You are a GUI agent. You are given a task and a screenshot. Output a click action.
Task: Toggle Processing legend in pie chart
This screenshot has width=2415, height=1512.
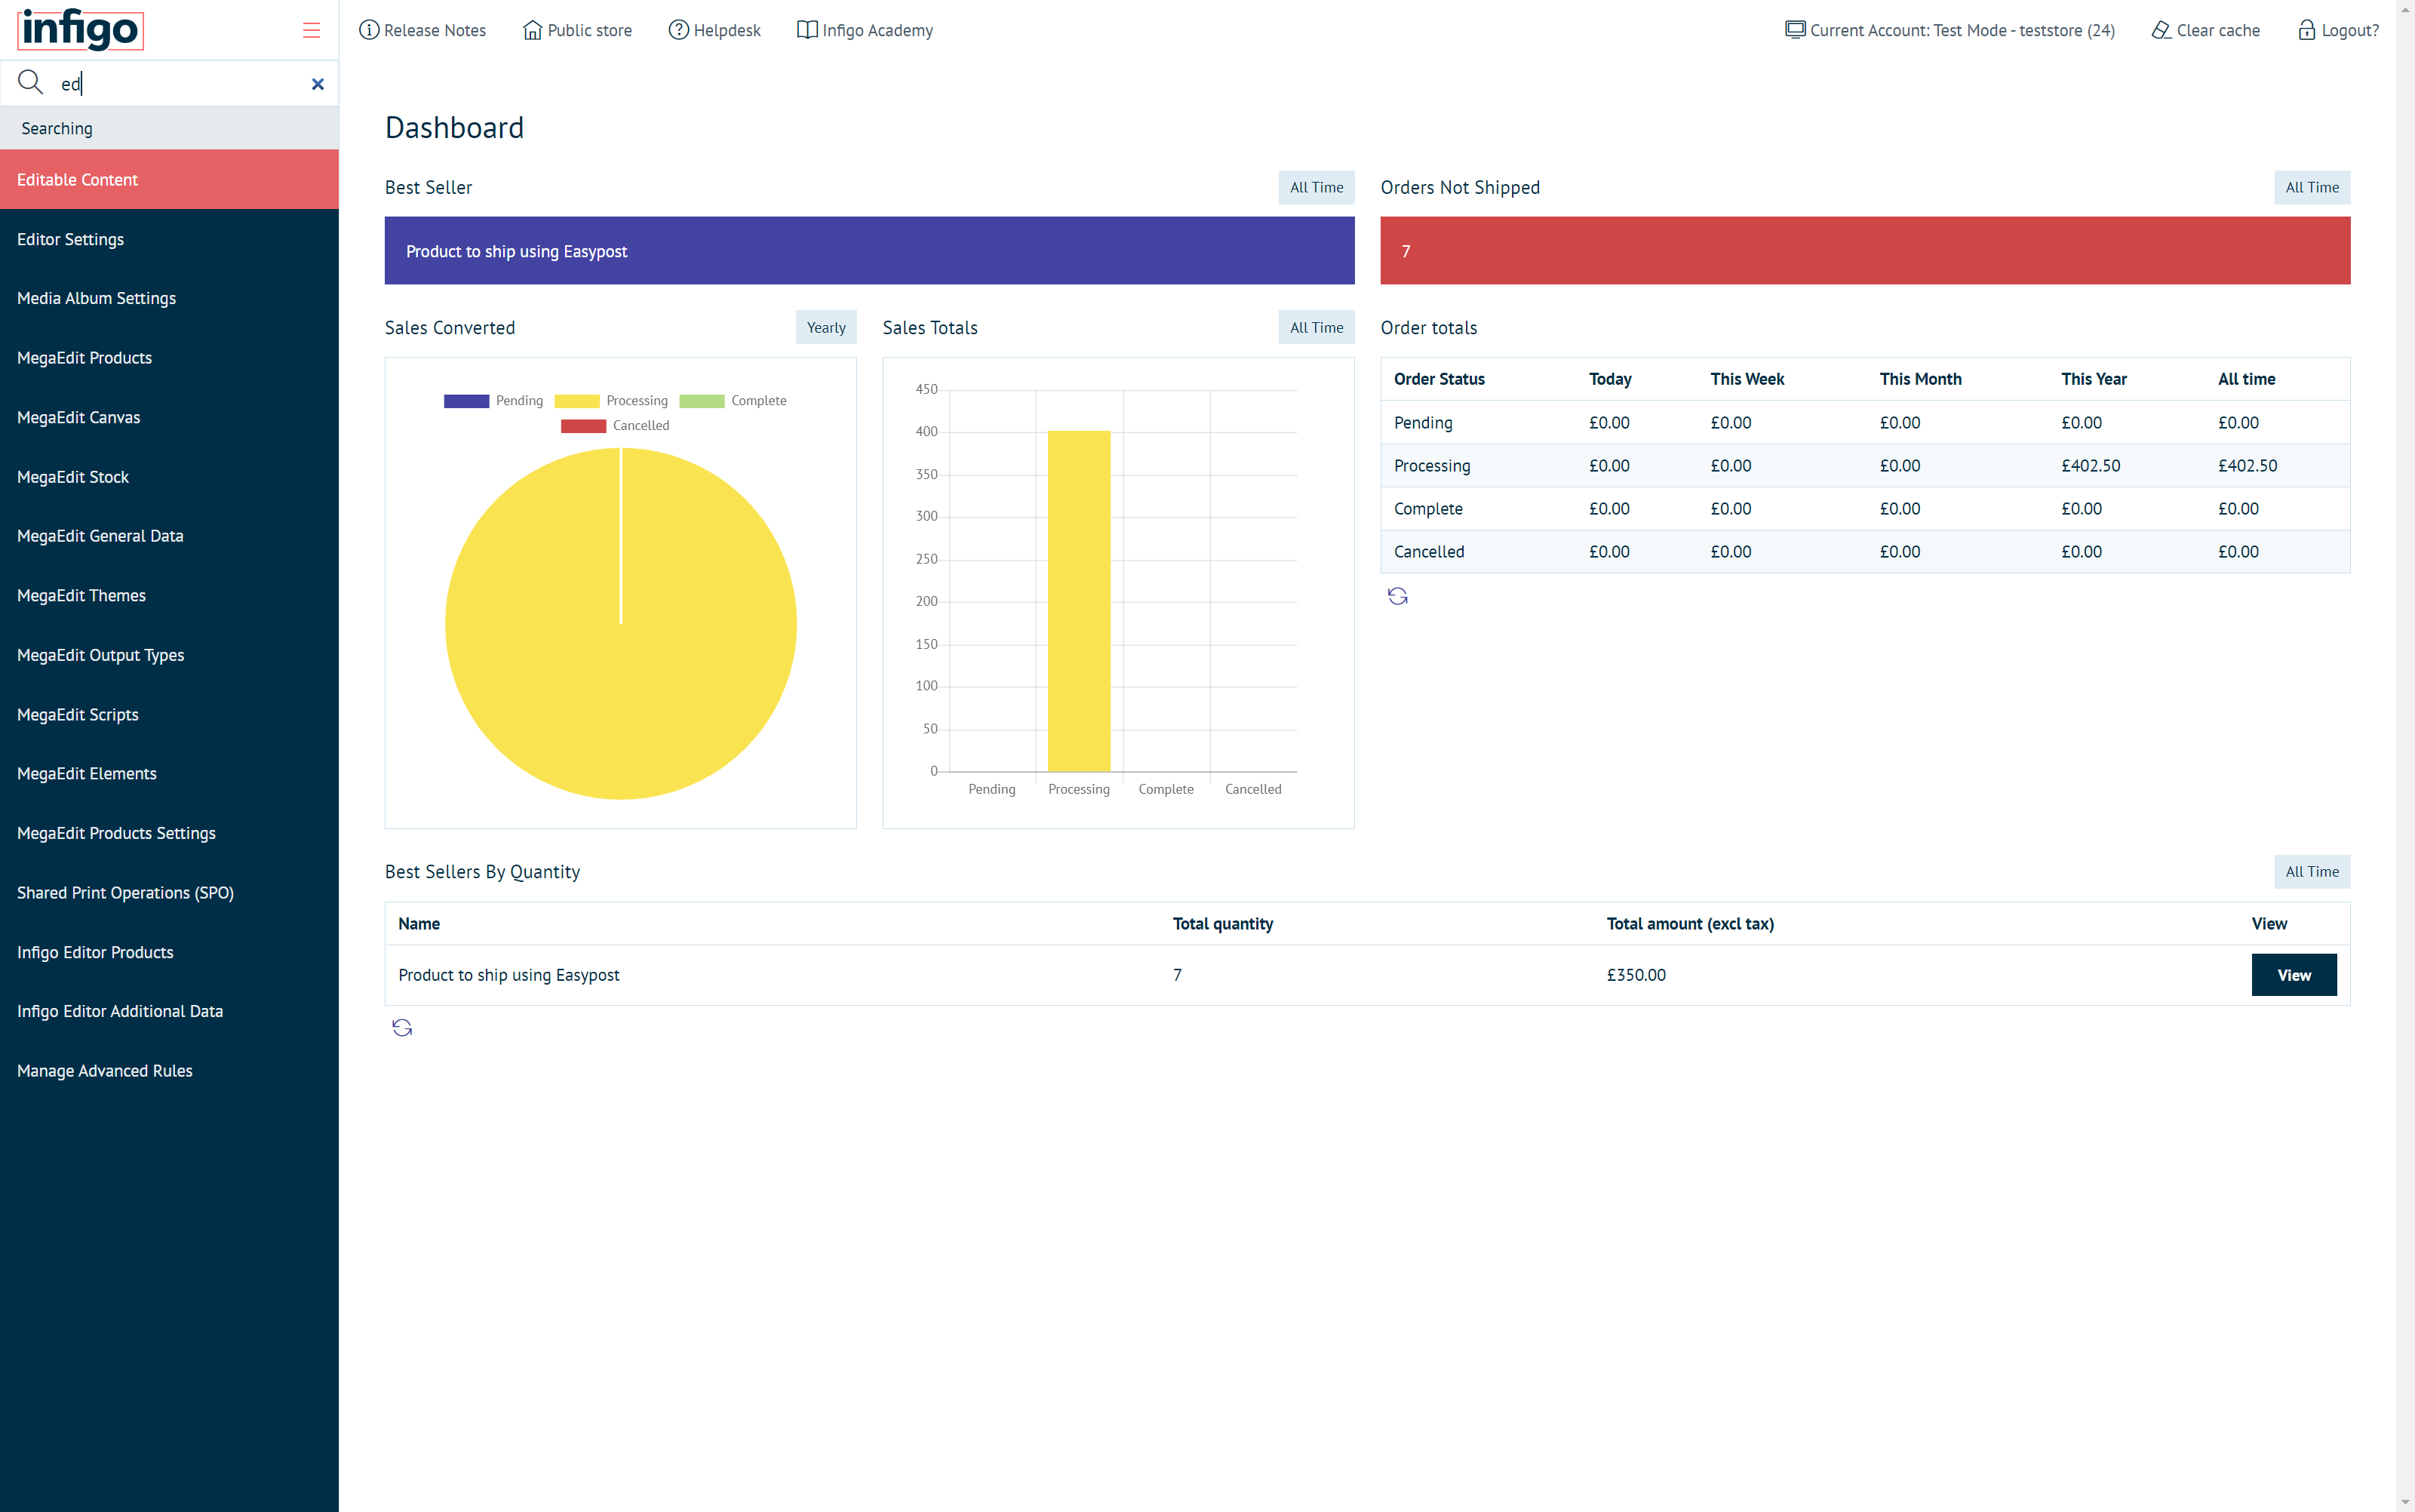611,401
